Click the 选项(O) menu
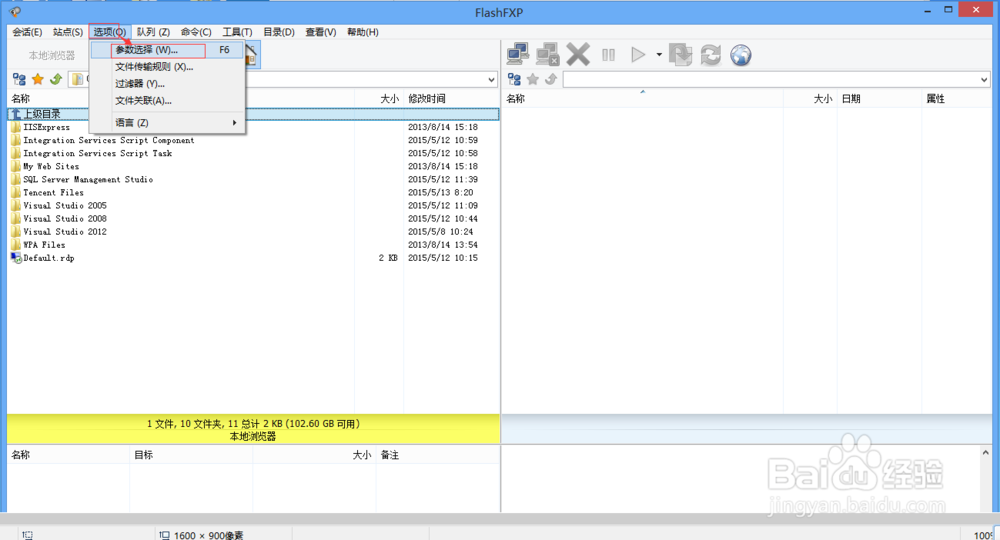This screenshot has width=1000, height=540. pyautogui.click(x=109, y=32)
